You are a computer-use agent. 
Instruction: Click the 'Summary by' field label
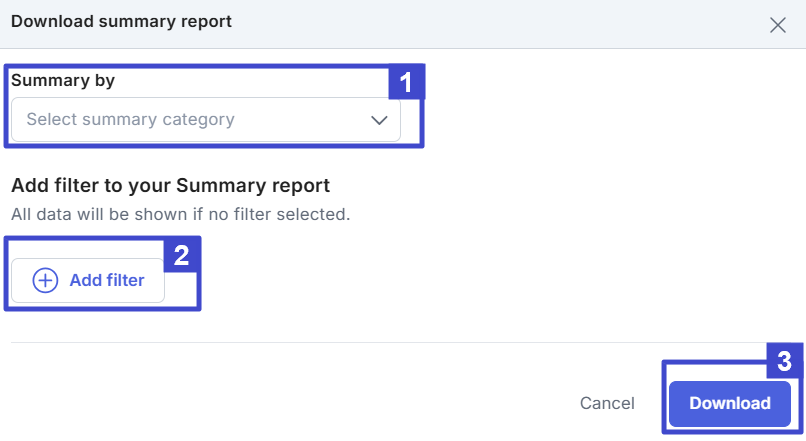coord(63,81)
